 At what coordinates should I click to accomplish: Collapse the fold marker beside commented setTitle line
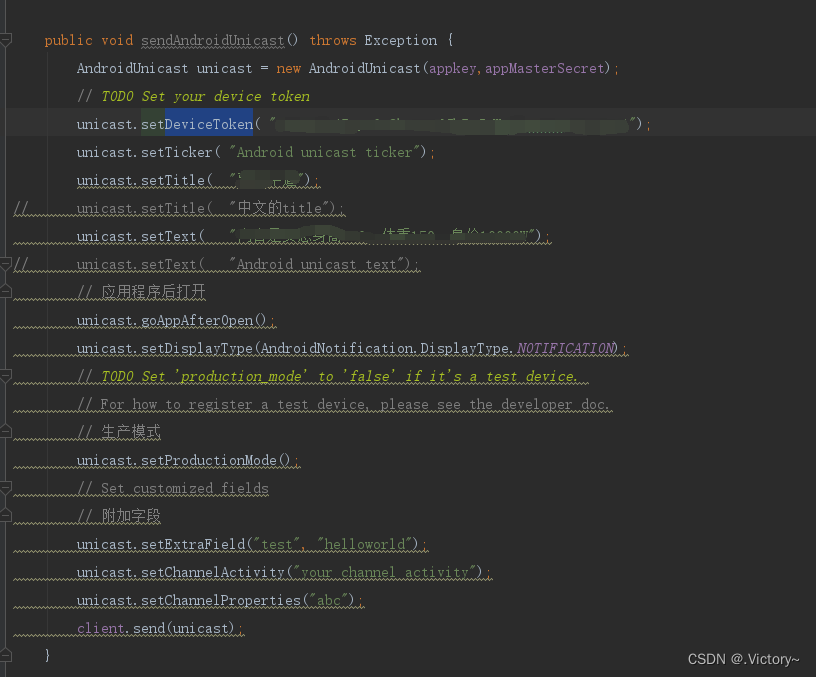tap(6, 208)
